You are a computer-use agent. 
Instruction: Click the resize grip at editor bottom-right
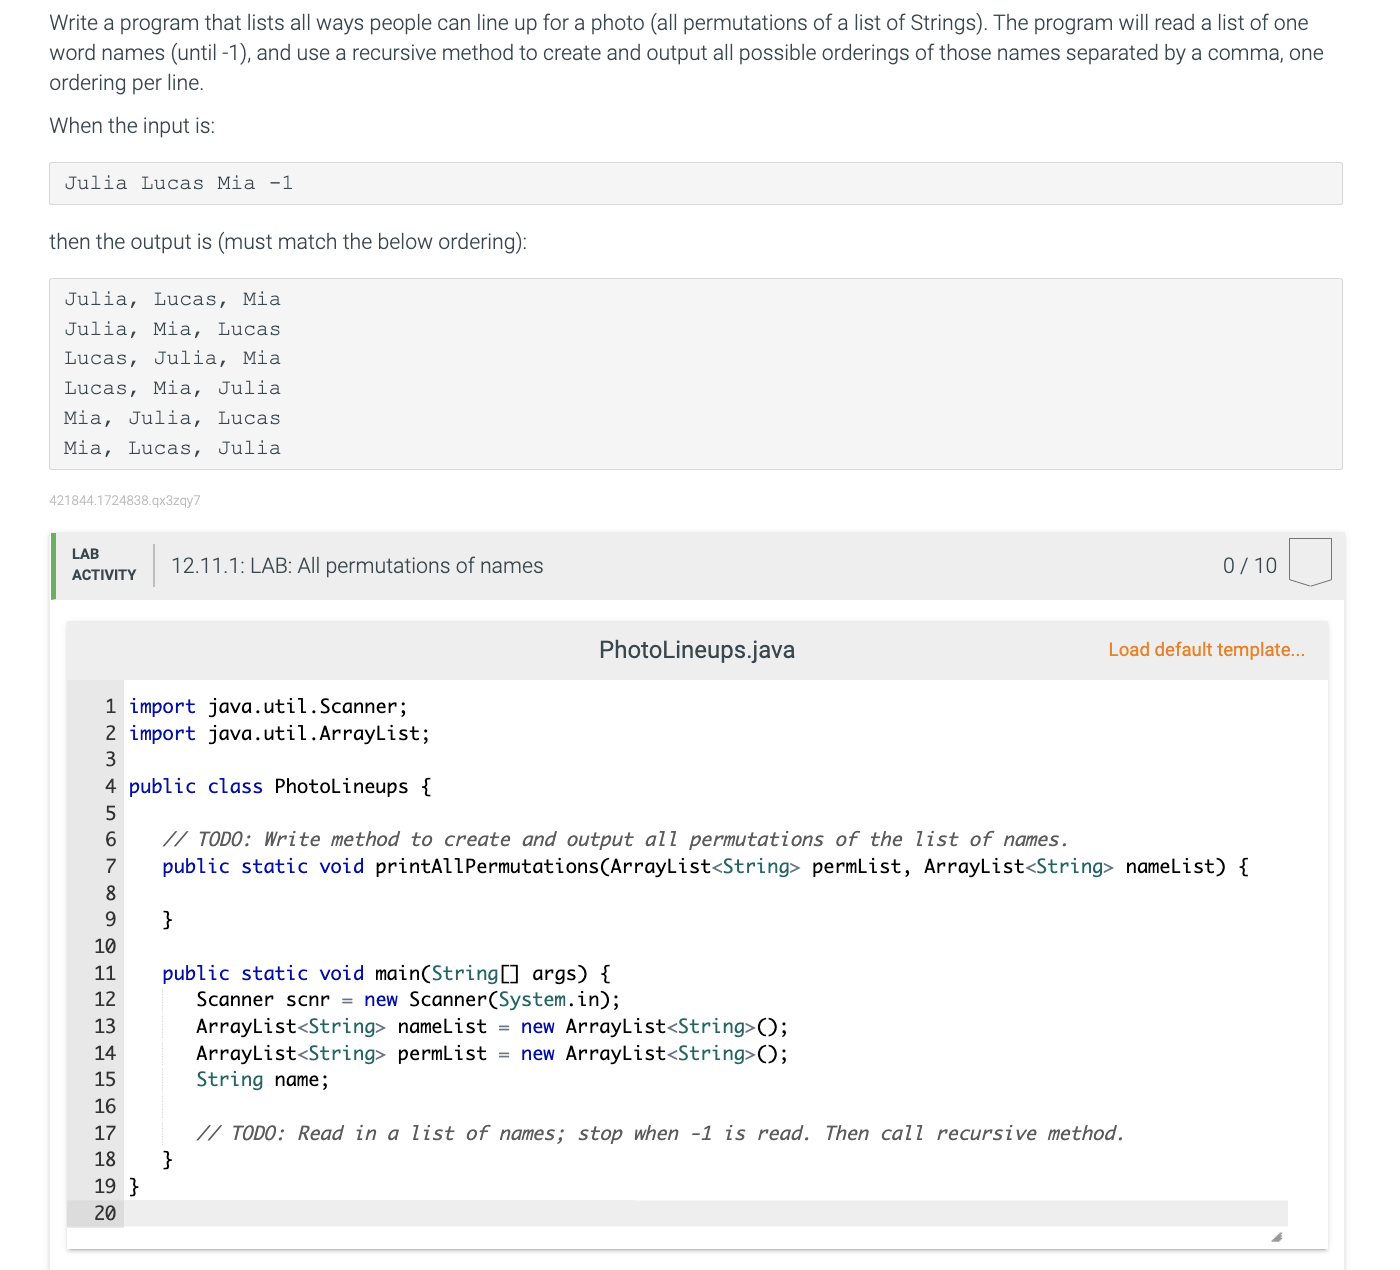coord(1277,1237)
